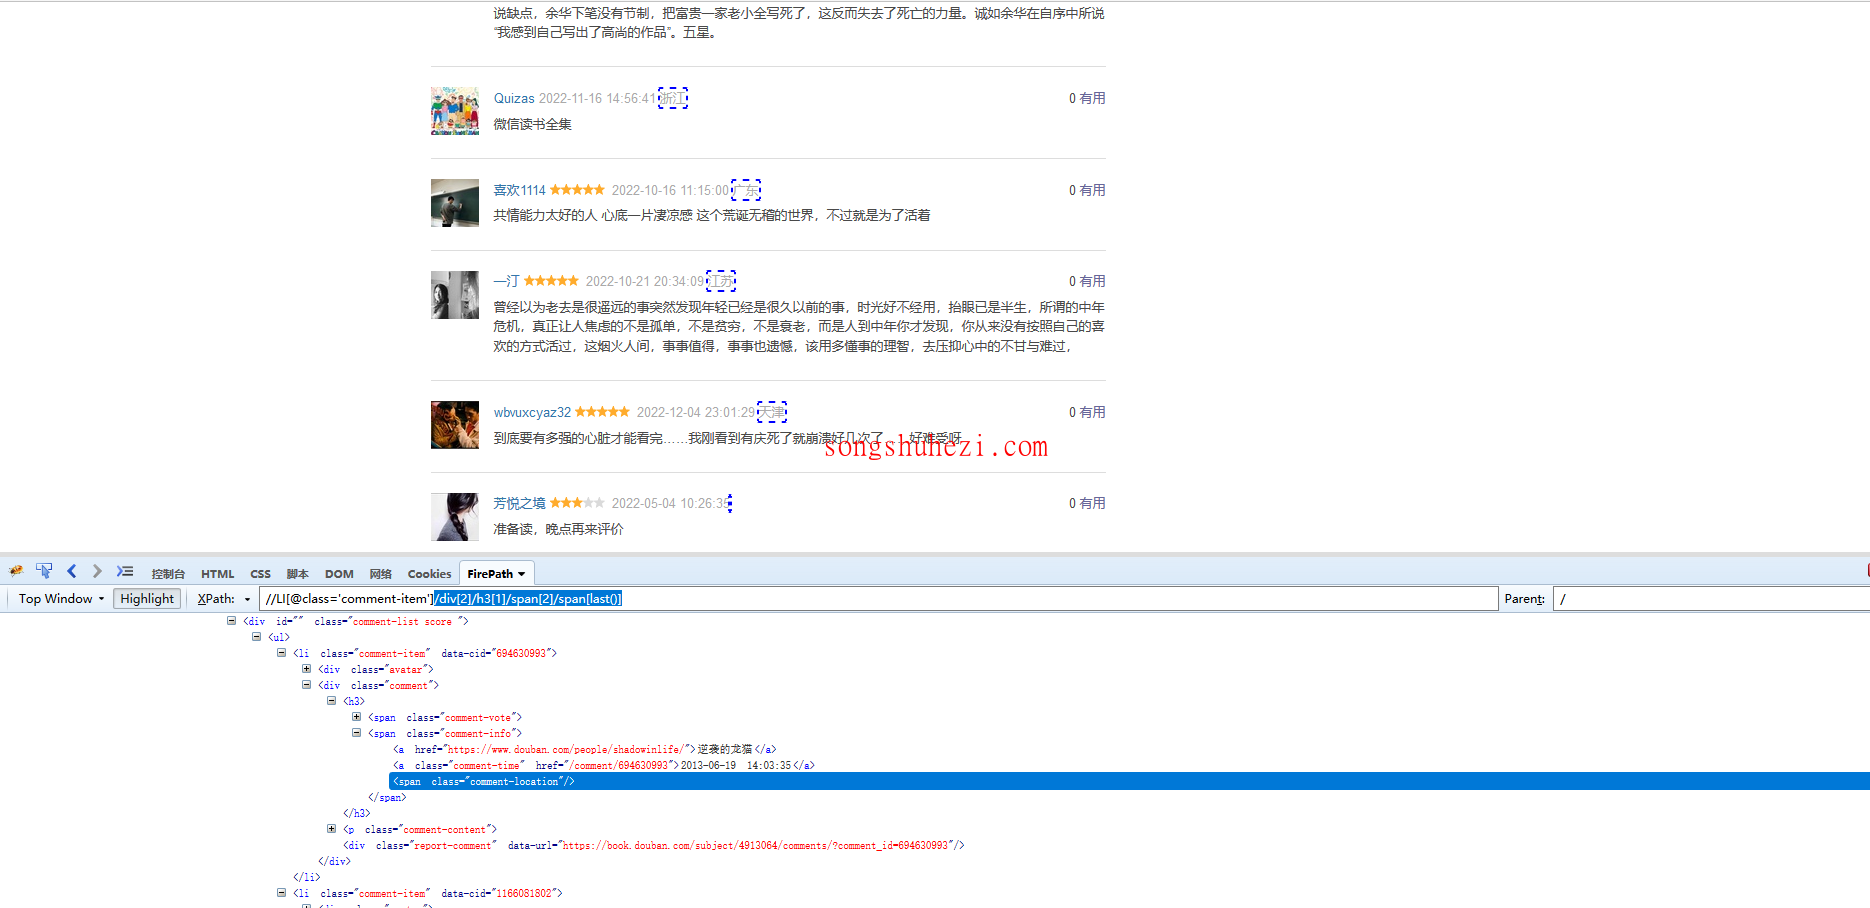Switch to the 控制台 console tab
Viewport: 1870px width, 908px height.
[x=168, y=574]
